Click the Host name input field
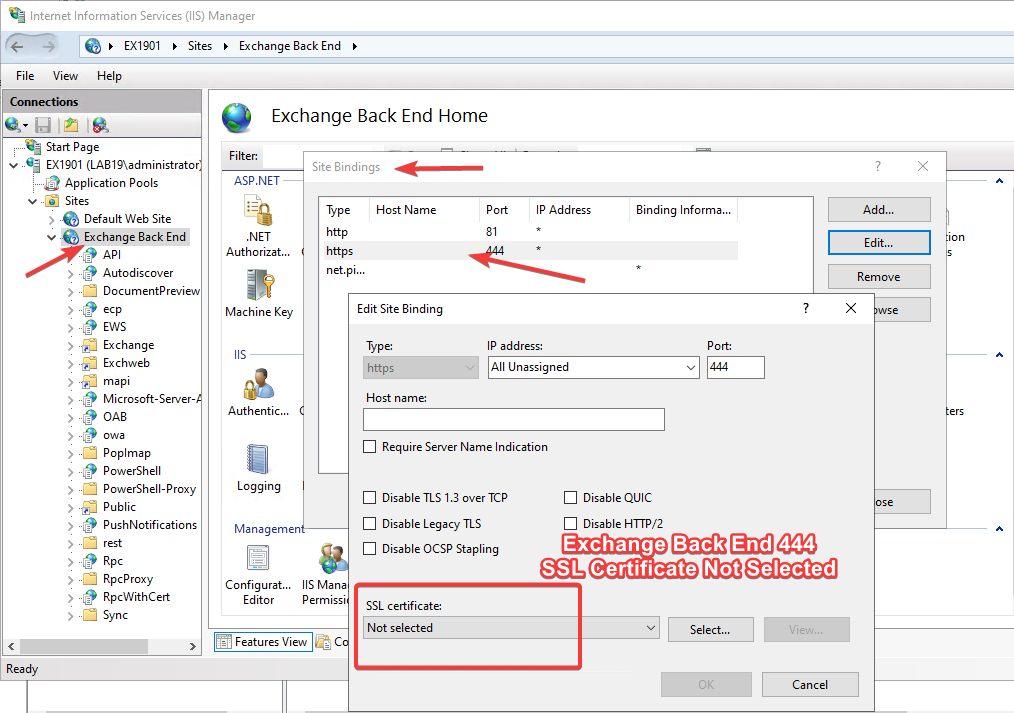 [513, 419]
